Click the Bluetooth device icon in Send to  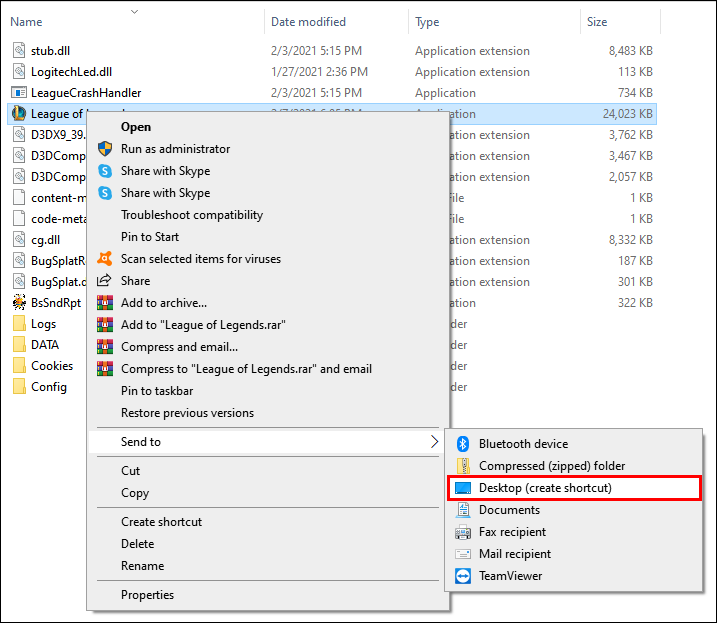[x=462, y=444]
